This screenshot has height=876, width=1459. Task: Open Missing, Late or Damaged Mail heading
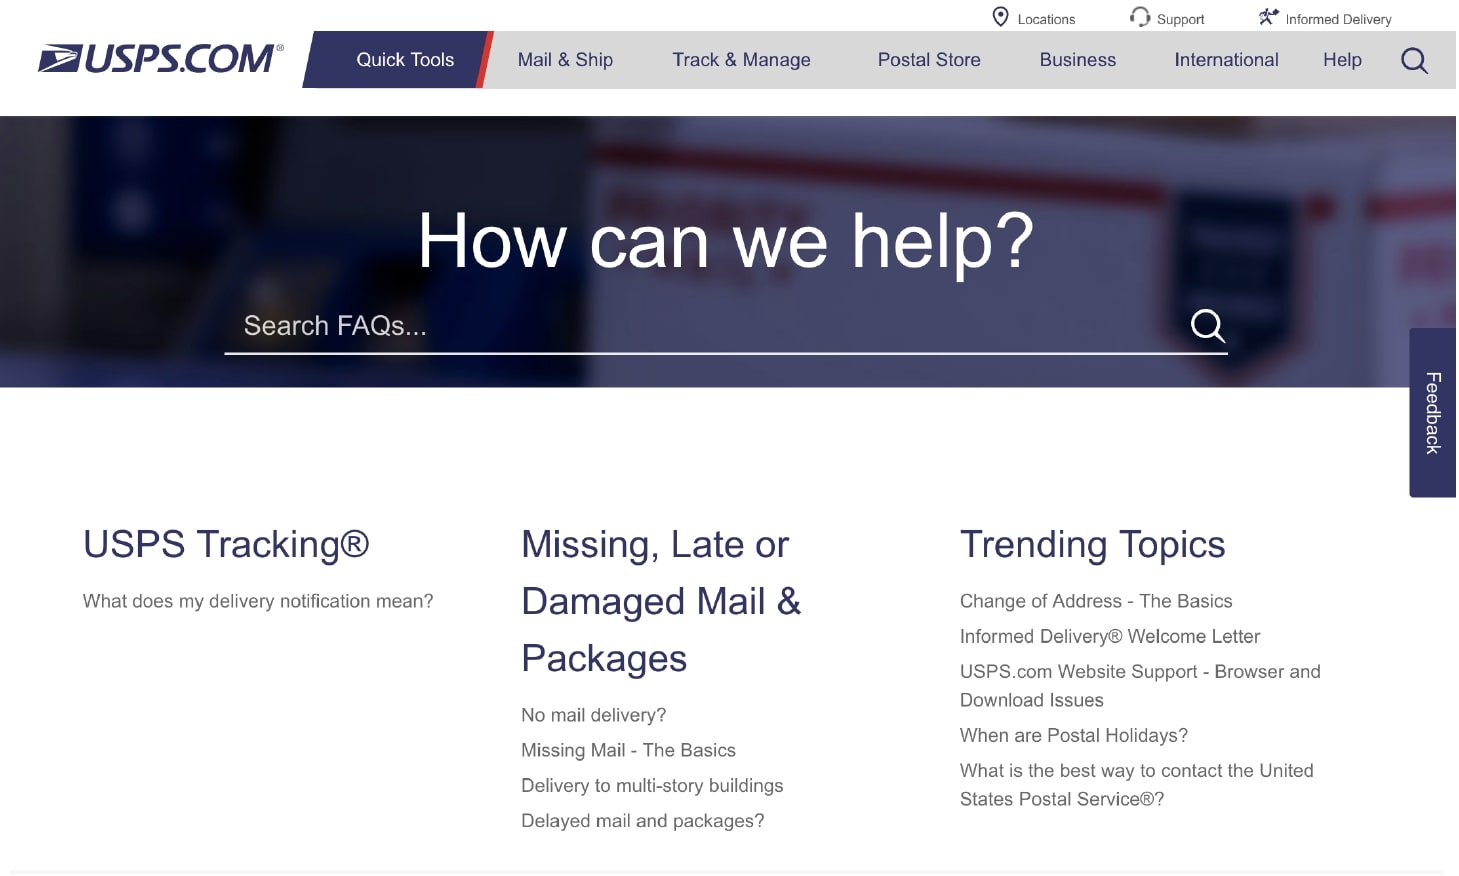pyautogui.click(x=661, y=601)
